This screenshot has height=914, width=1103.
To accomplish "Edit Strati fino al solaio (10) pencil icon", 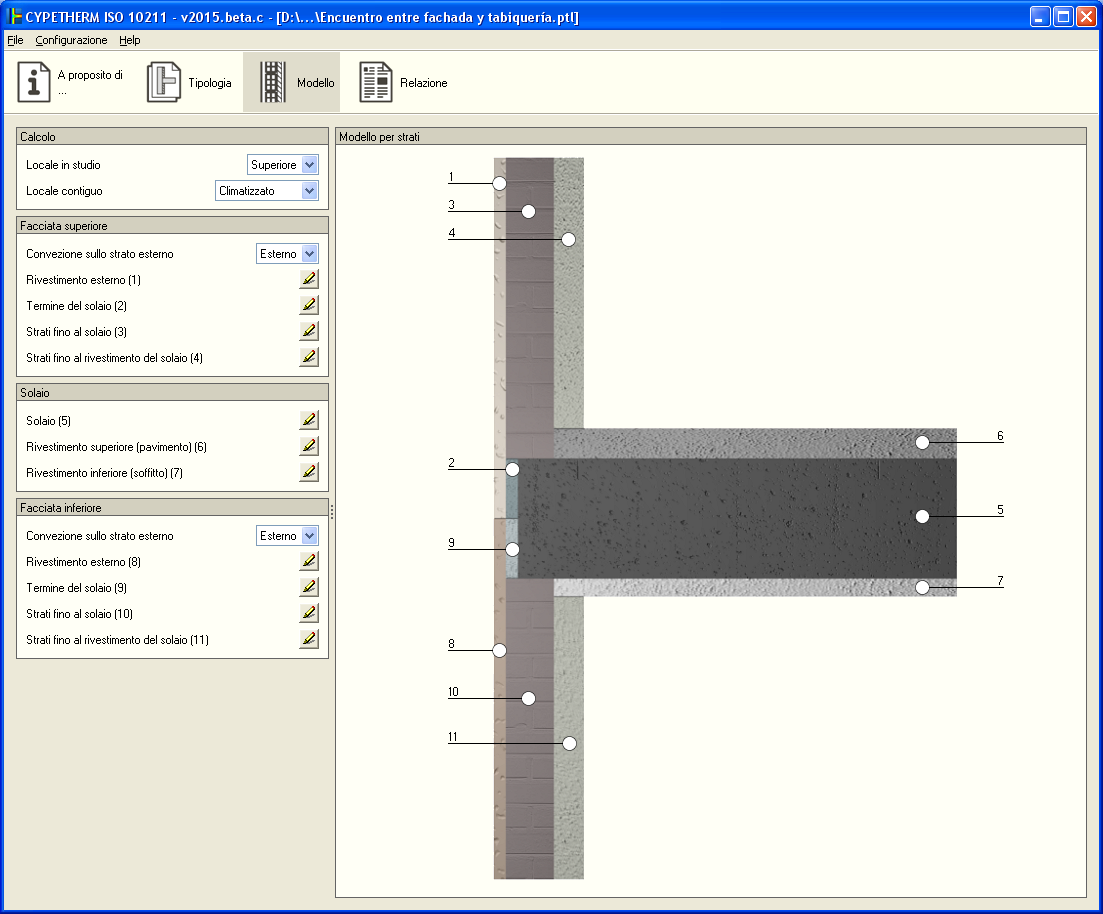I will (x=309, y=614).
